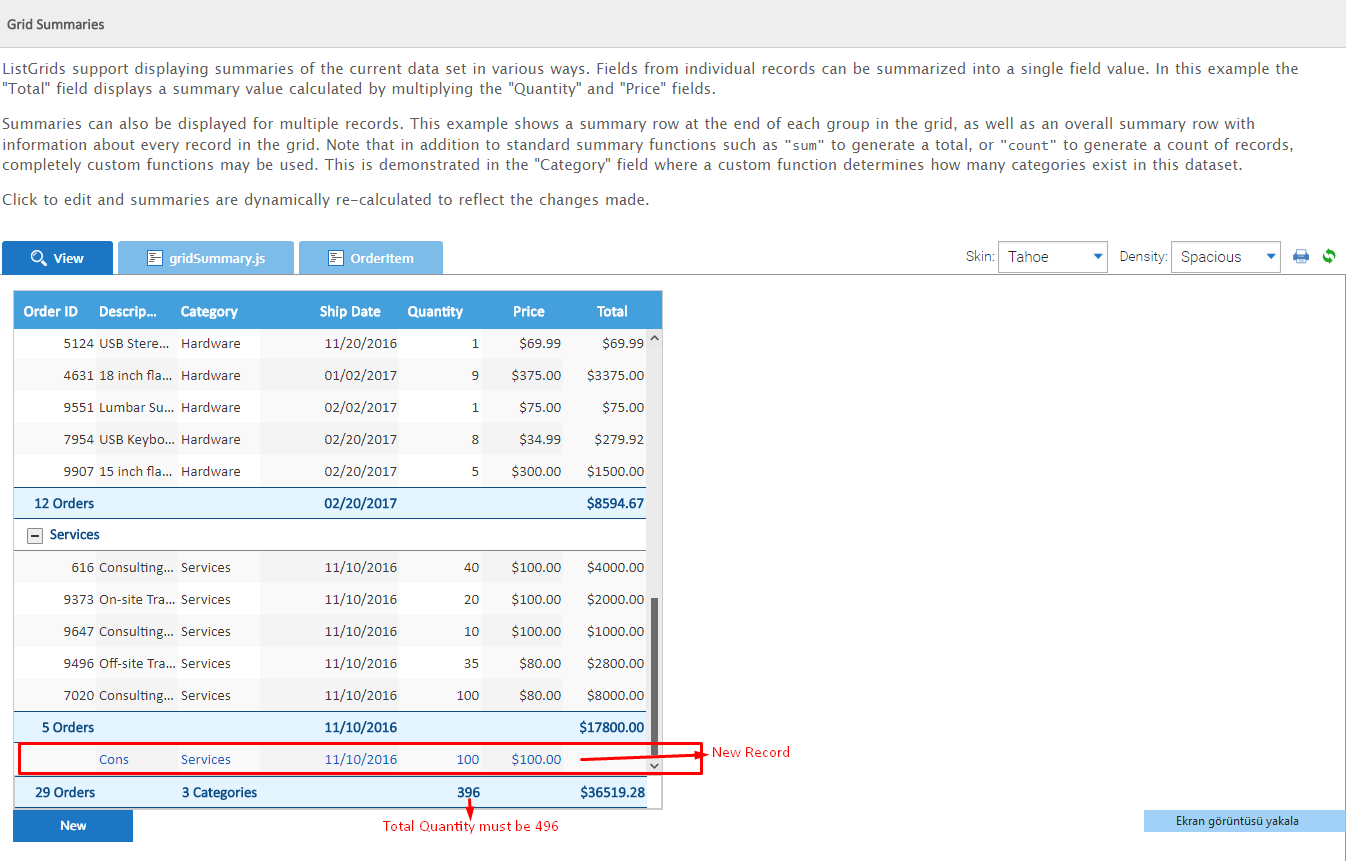Open the Density dropdown

pyautogui.click(x=1225, y=257)
